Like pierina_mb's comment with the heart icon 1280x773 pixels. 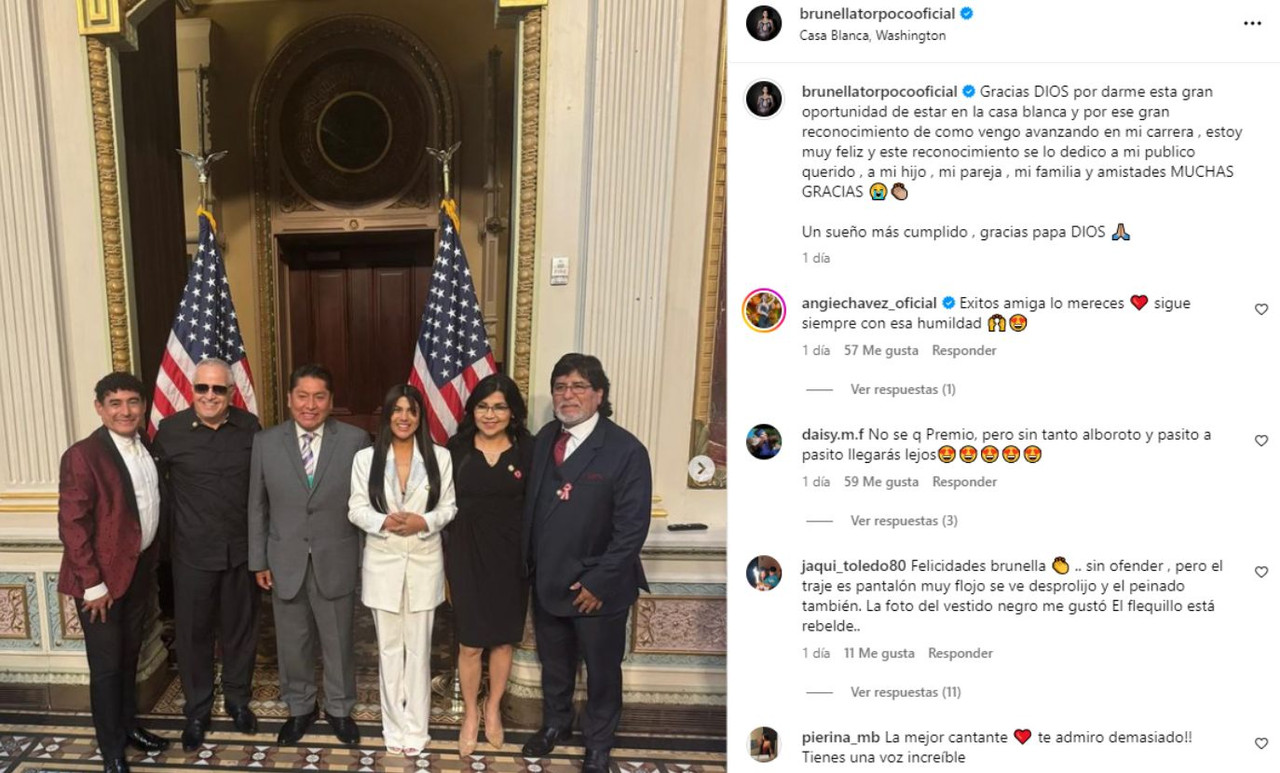click(1261, 744)
